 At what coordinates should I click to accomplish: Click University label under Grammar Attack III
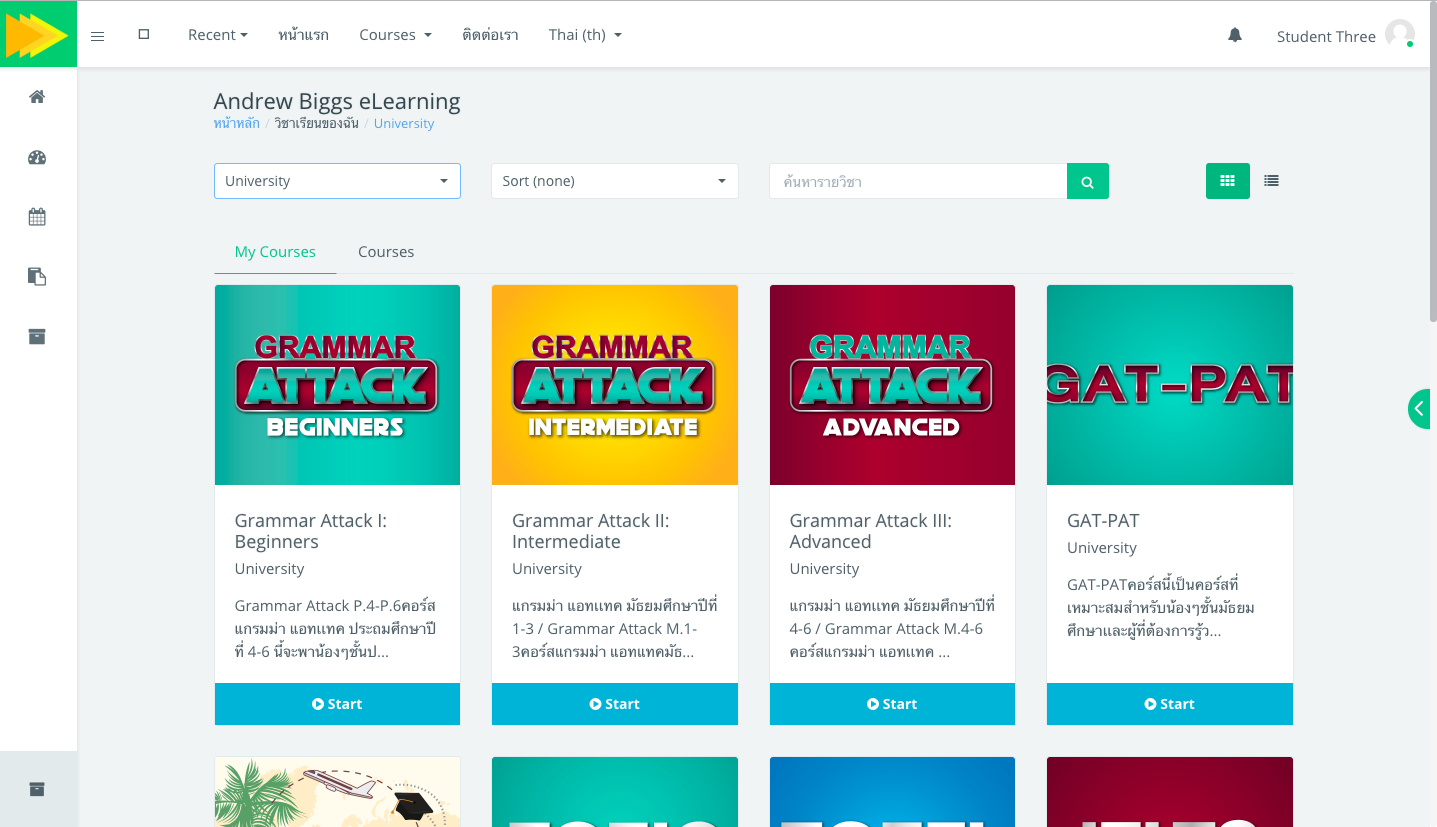824,568
